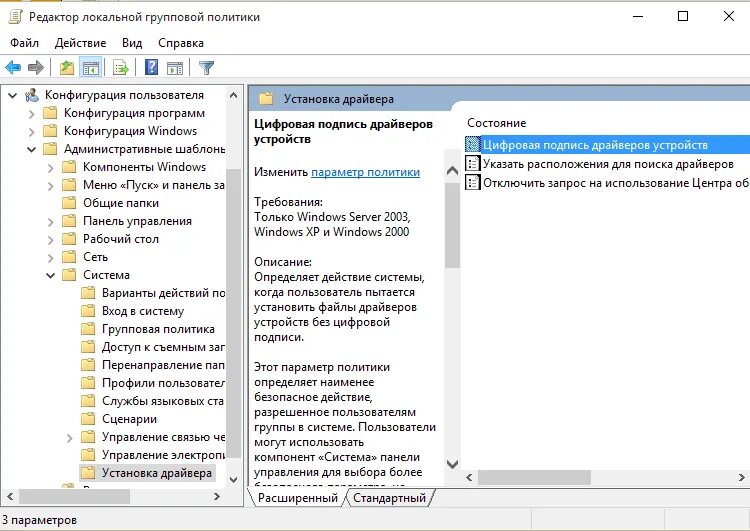This screenshot has width=750, height=531.
Task: Select 'Доступ к съемным' folder
Action: tap(164, 347)
